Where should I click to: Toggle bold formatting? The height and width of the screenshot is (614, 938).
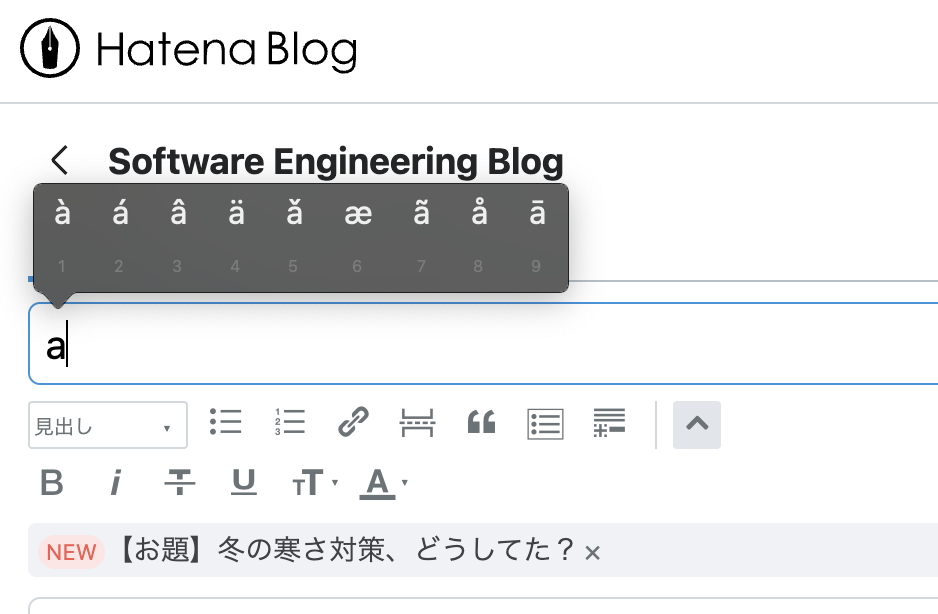[x=52, y=484]
